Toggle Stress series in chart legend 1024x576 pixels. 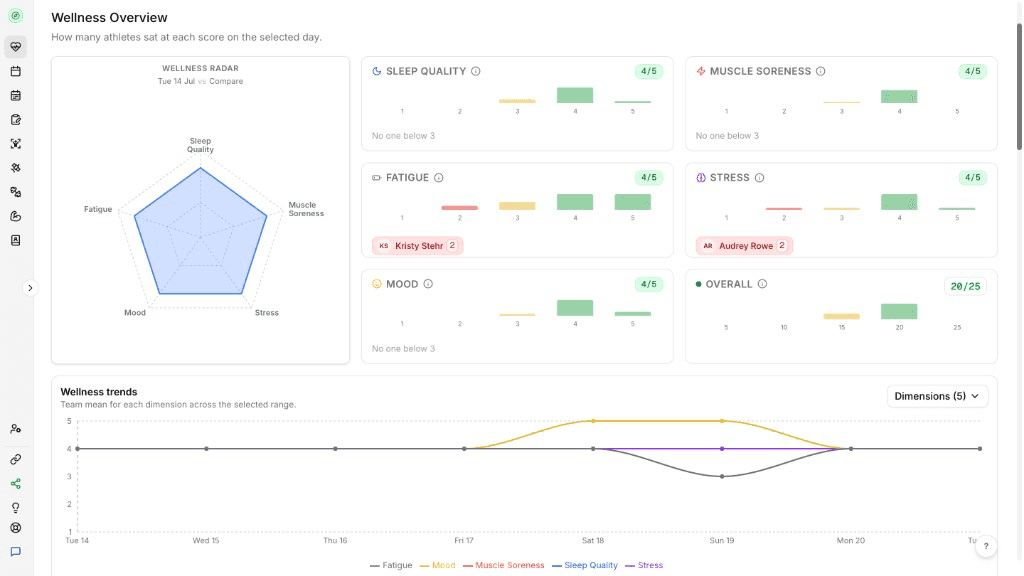pos(644,566)
